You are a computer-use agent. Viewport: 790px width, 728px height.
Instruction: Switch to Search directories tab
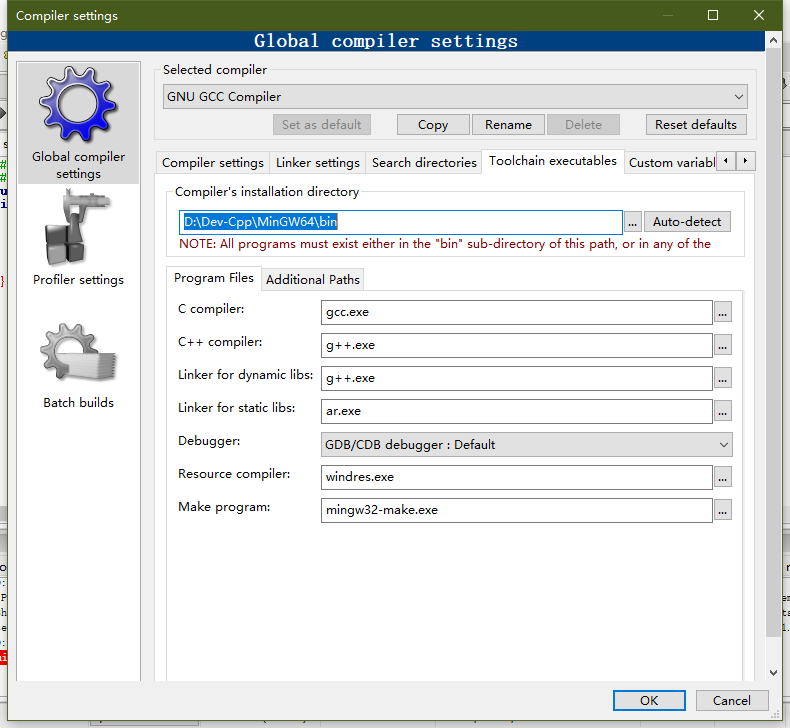tap(424, 163)
